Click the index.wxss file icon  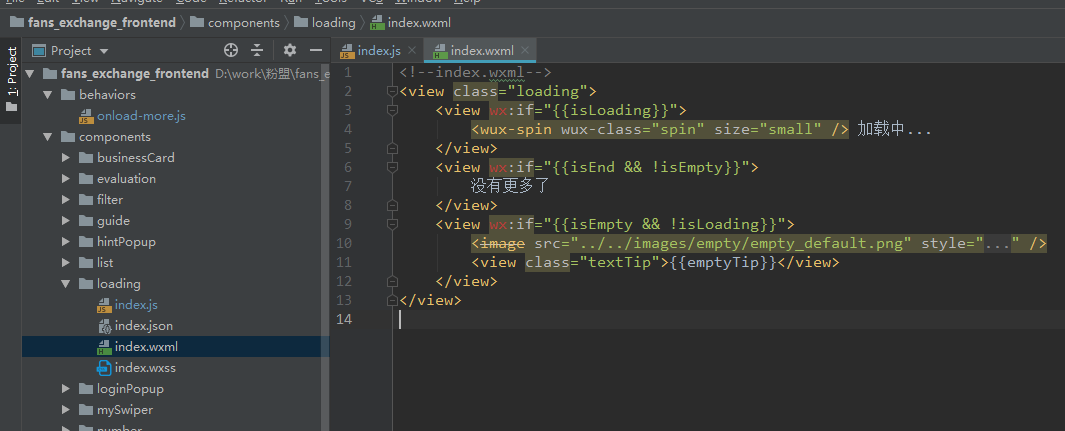(x=104, y=369)
